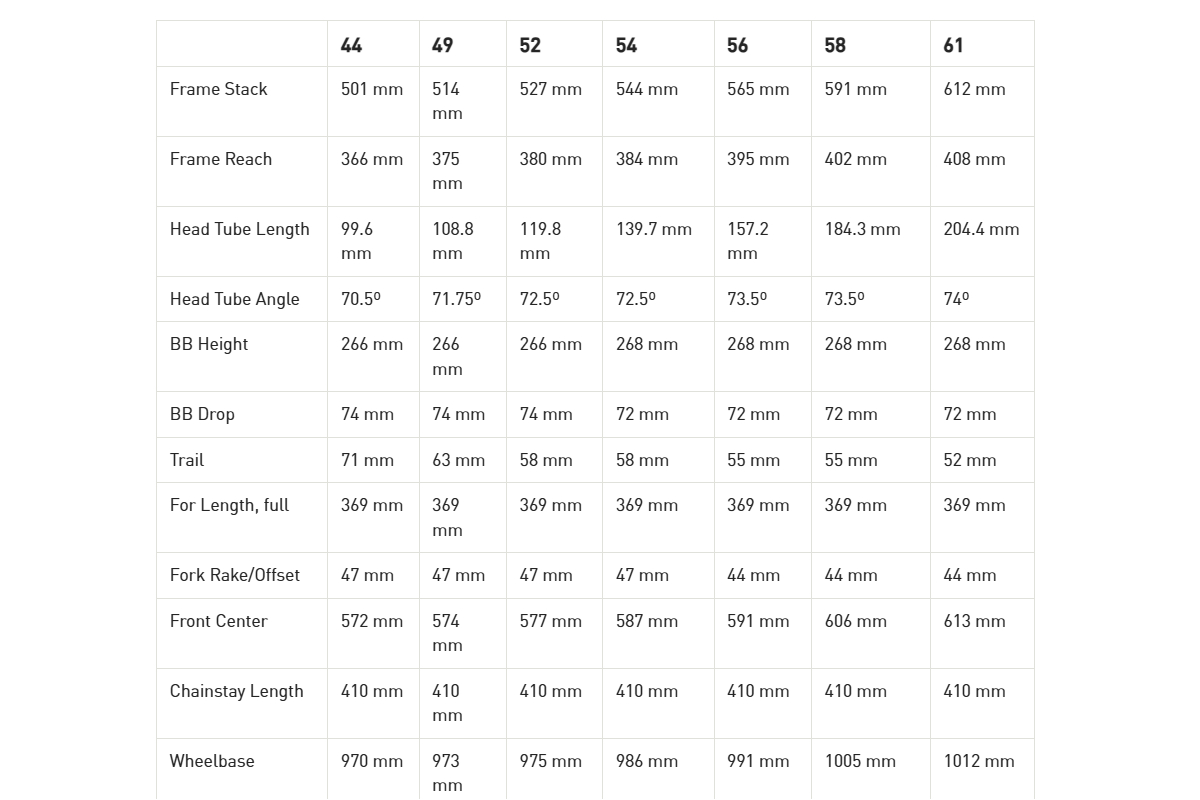
Task: Click the 44 size column header
Action: (x=351, y=45)
